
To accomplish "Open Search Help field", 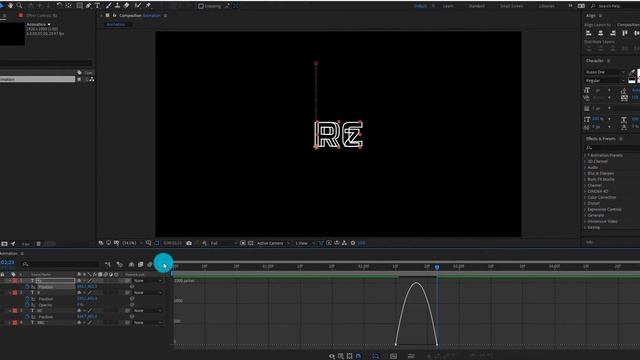I will tap(617, 6).
